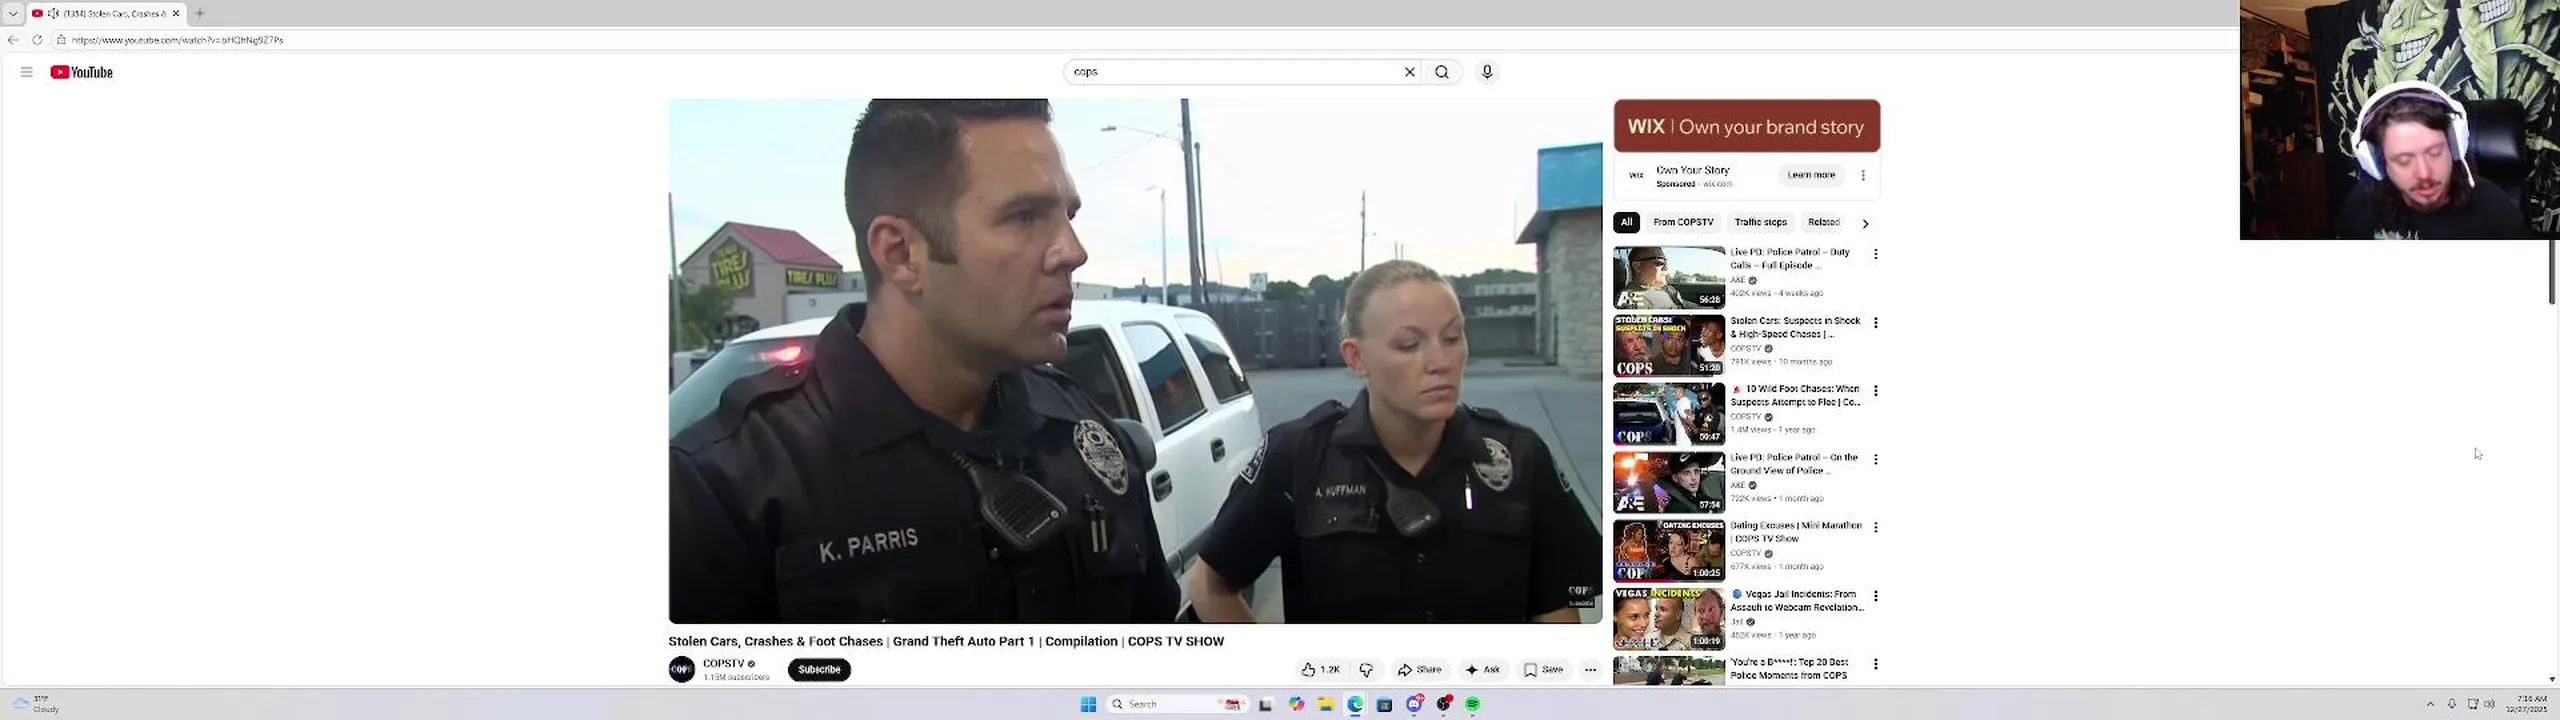
Task: Open Copilot from the taskbar
Action: tap(1296, 704)
